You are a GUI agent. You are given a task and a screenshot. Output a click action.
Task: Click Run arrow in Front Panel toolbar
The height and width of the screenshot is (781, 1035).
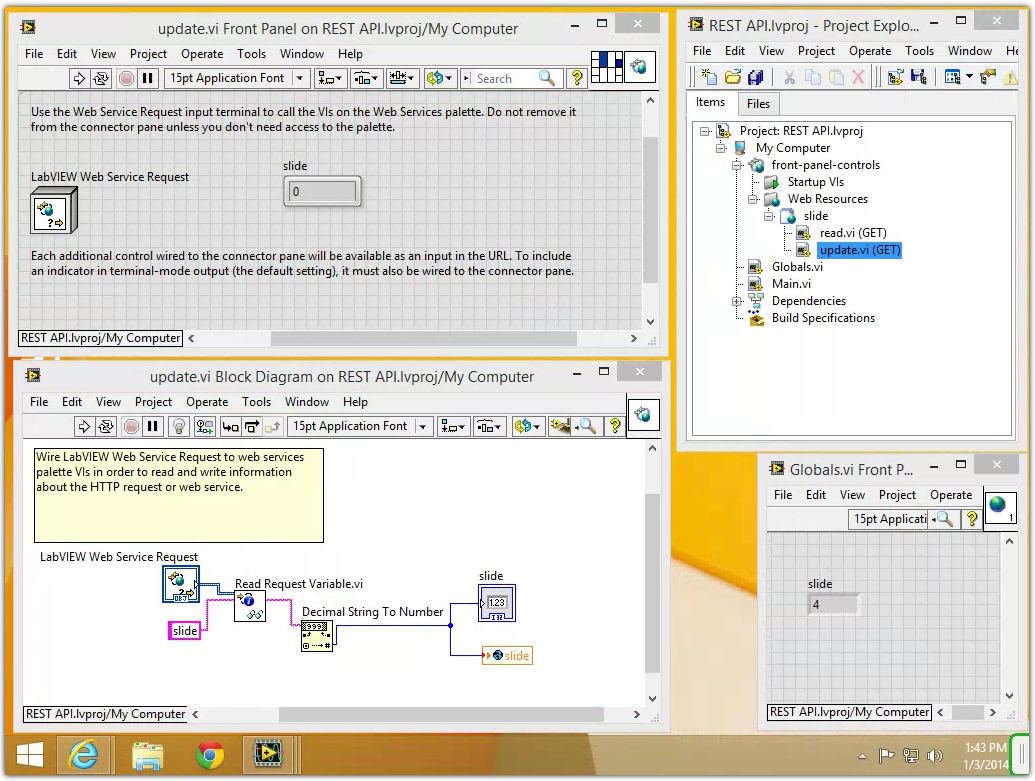pos(79,78)
